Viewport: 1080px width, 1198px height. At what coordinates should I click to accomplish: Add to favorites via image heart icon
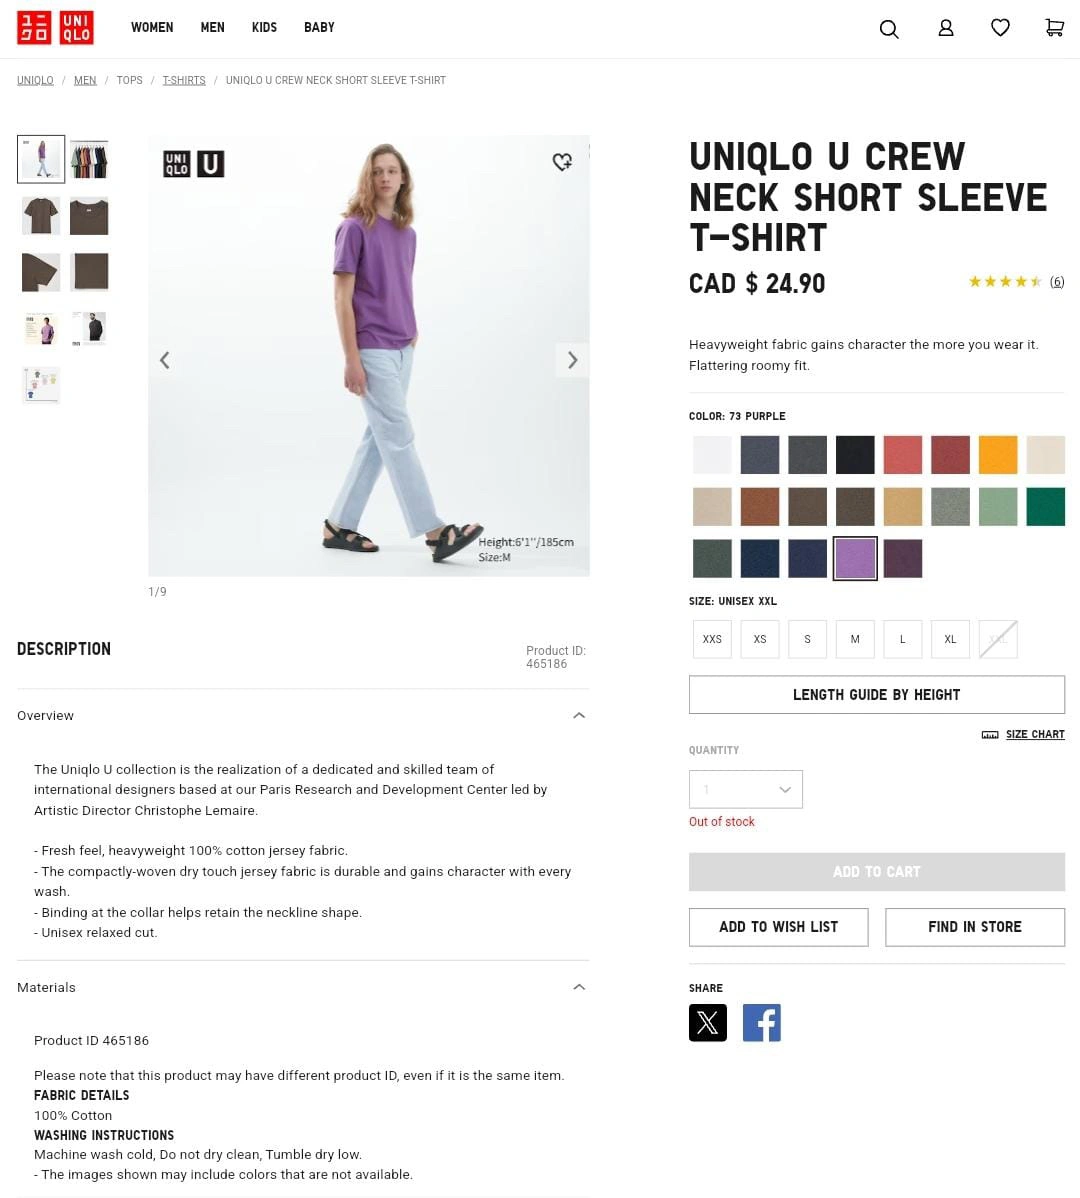(562, 161)
